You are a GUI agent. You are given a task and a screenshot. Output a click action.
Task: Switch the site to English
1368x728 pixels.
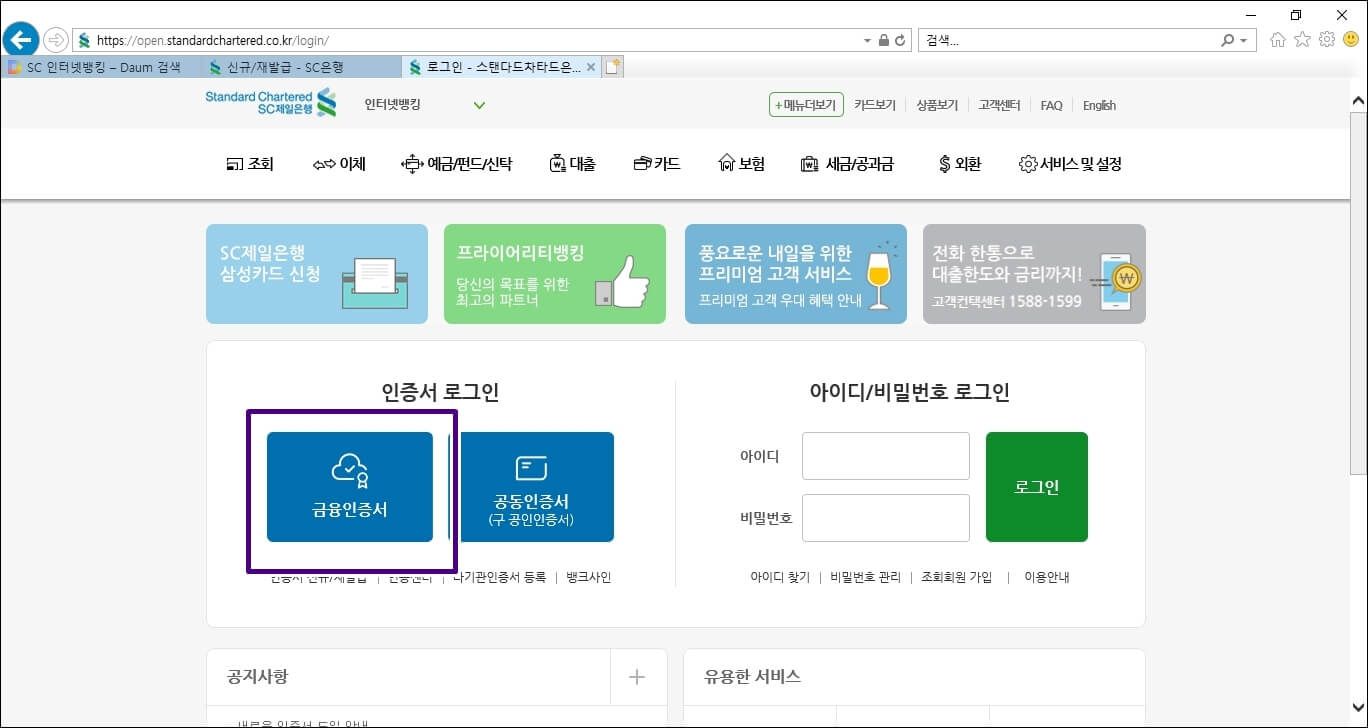(x=1099, y=105)
